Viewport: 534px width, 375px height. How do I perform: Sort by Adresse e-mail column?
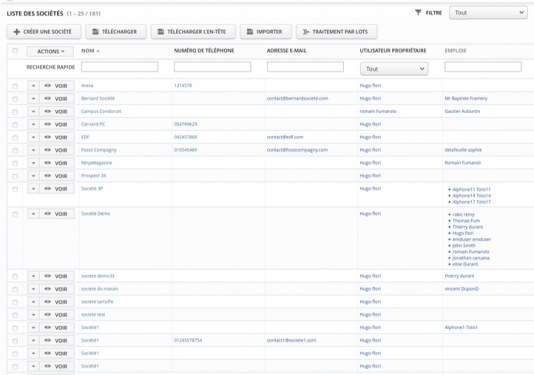(x=286, y=51)
